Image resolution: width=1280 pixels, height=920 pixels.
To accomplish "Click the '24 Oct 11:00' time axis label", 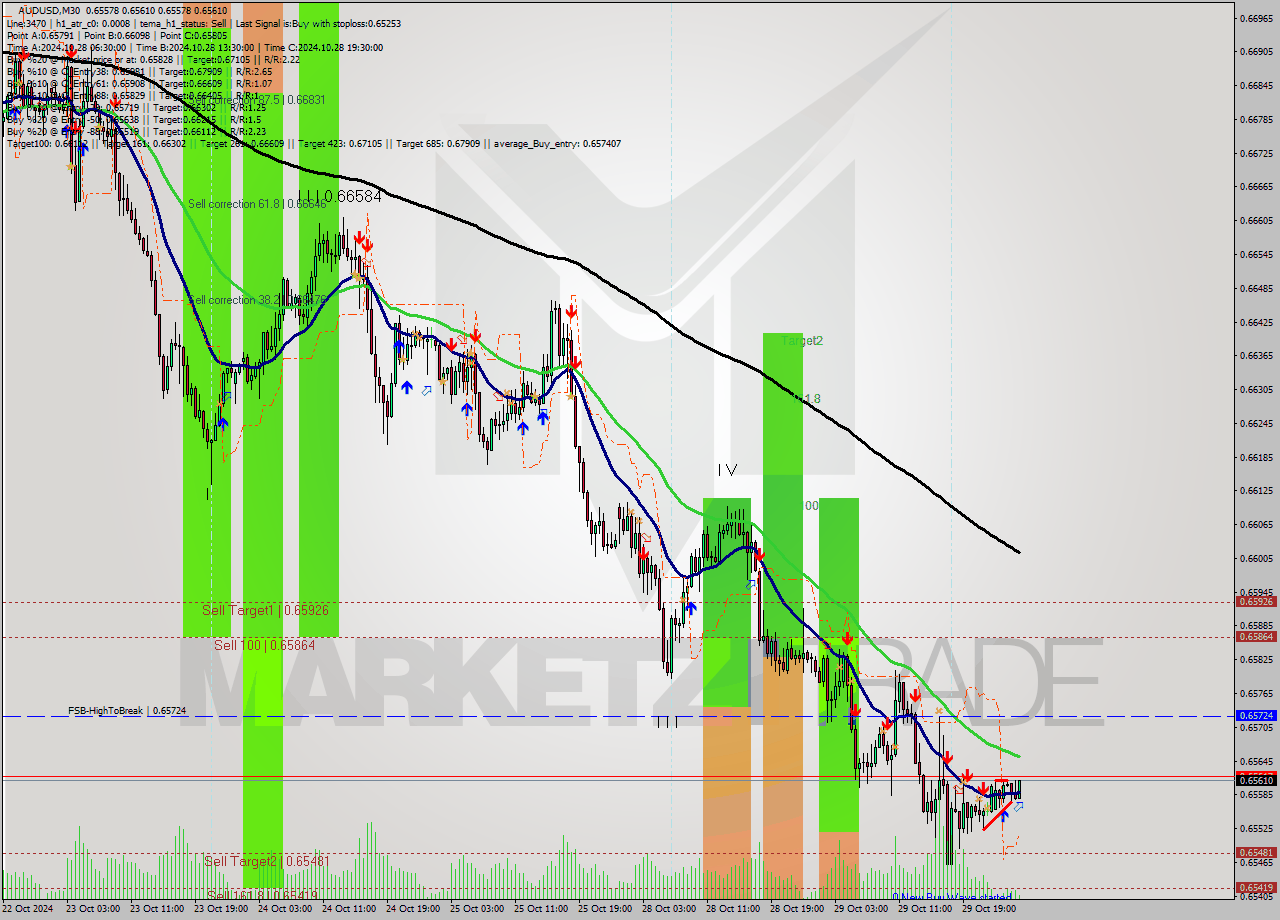I will pos(349,909).
